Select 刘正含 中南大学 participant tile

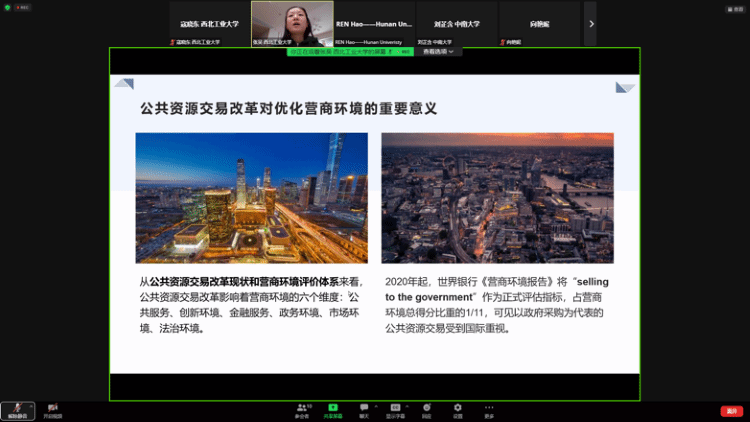(457, 23)
